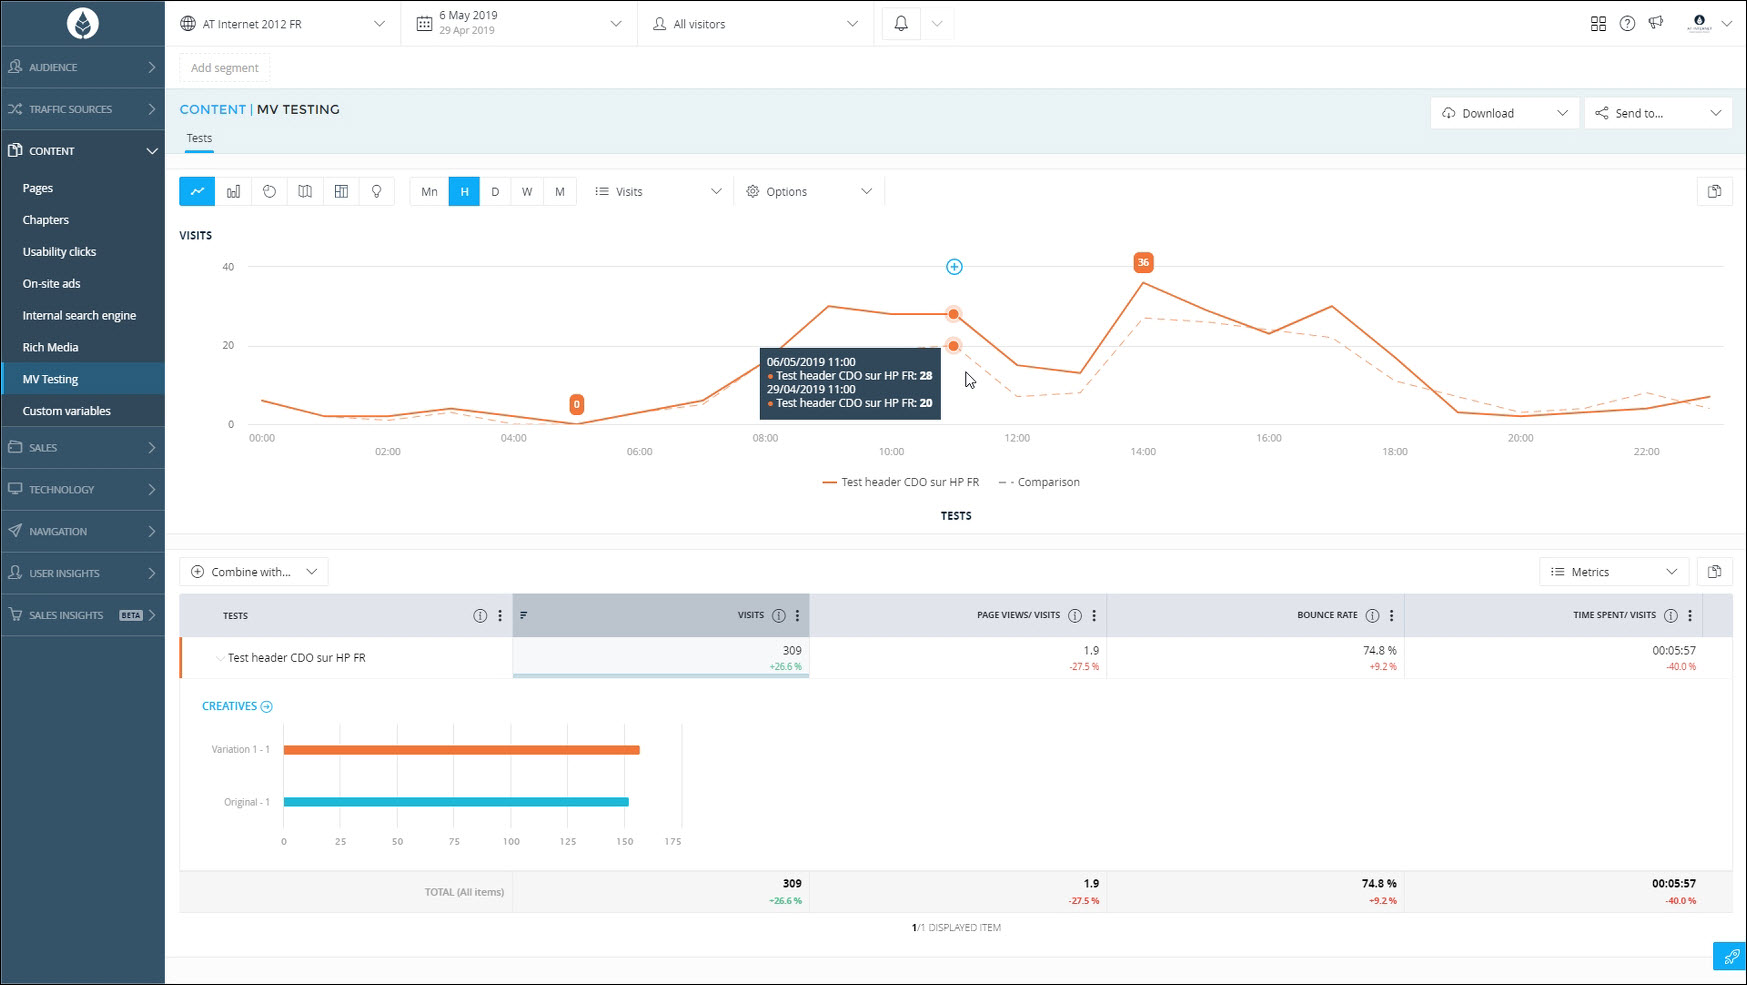Switch to pie chart view icon
This screenshot has width=1747, height=985.
(x=269, y=191)
